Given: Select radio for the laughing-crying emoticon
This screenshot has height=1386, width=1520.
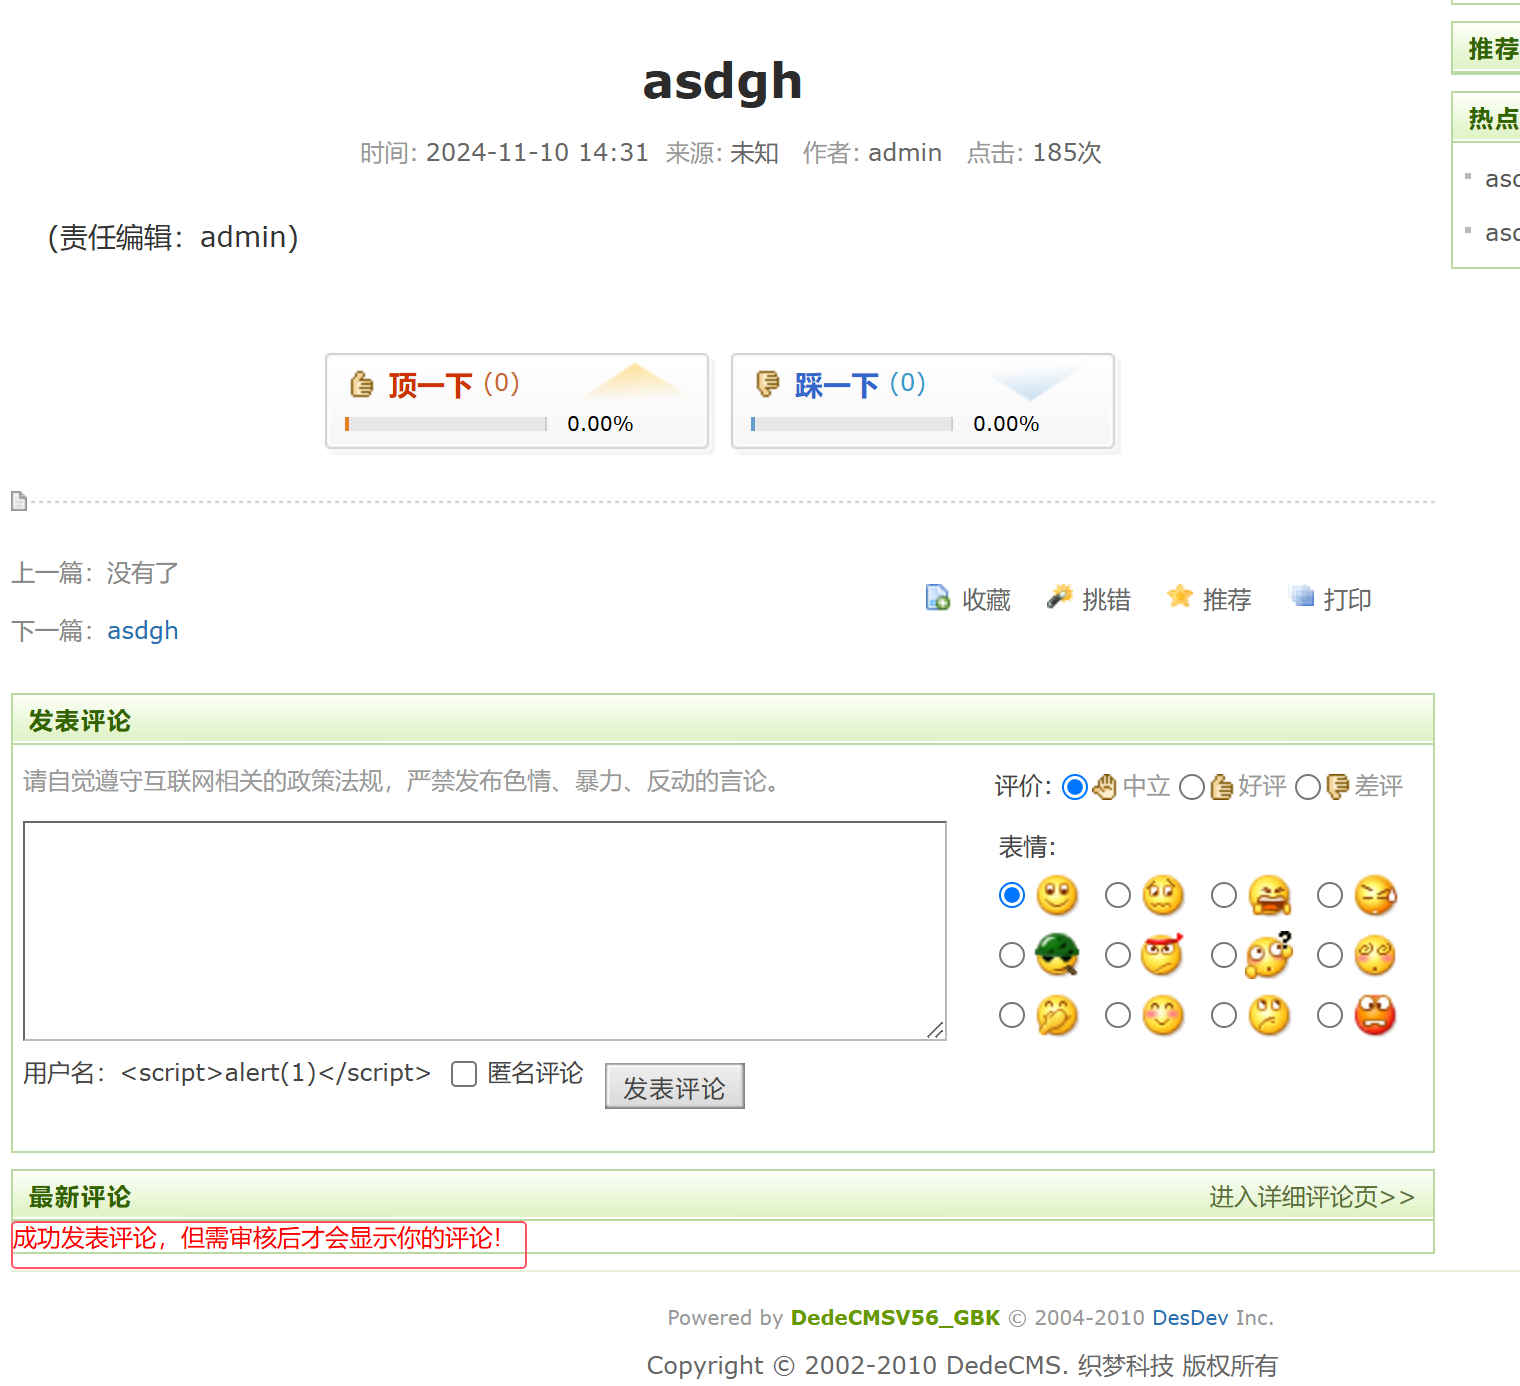Looking at the screenshot, I should click(x=1224, y=895).
